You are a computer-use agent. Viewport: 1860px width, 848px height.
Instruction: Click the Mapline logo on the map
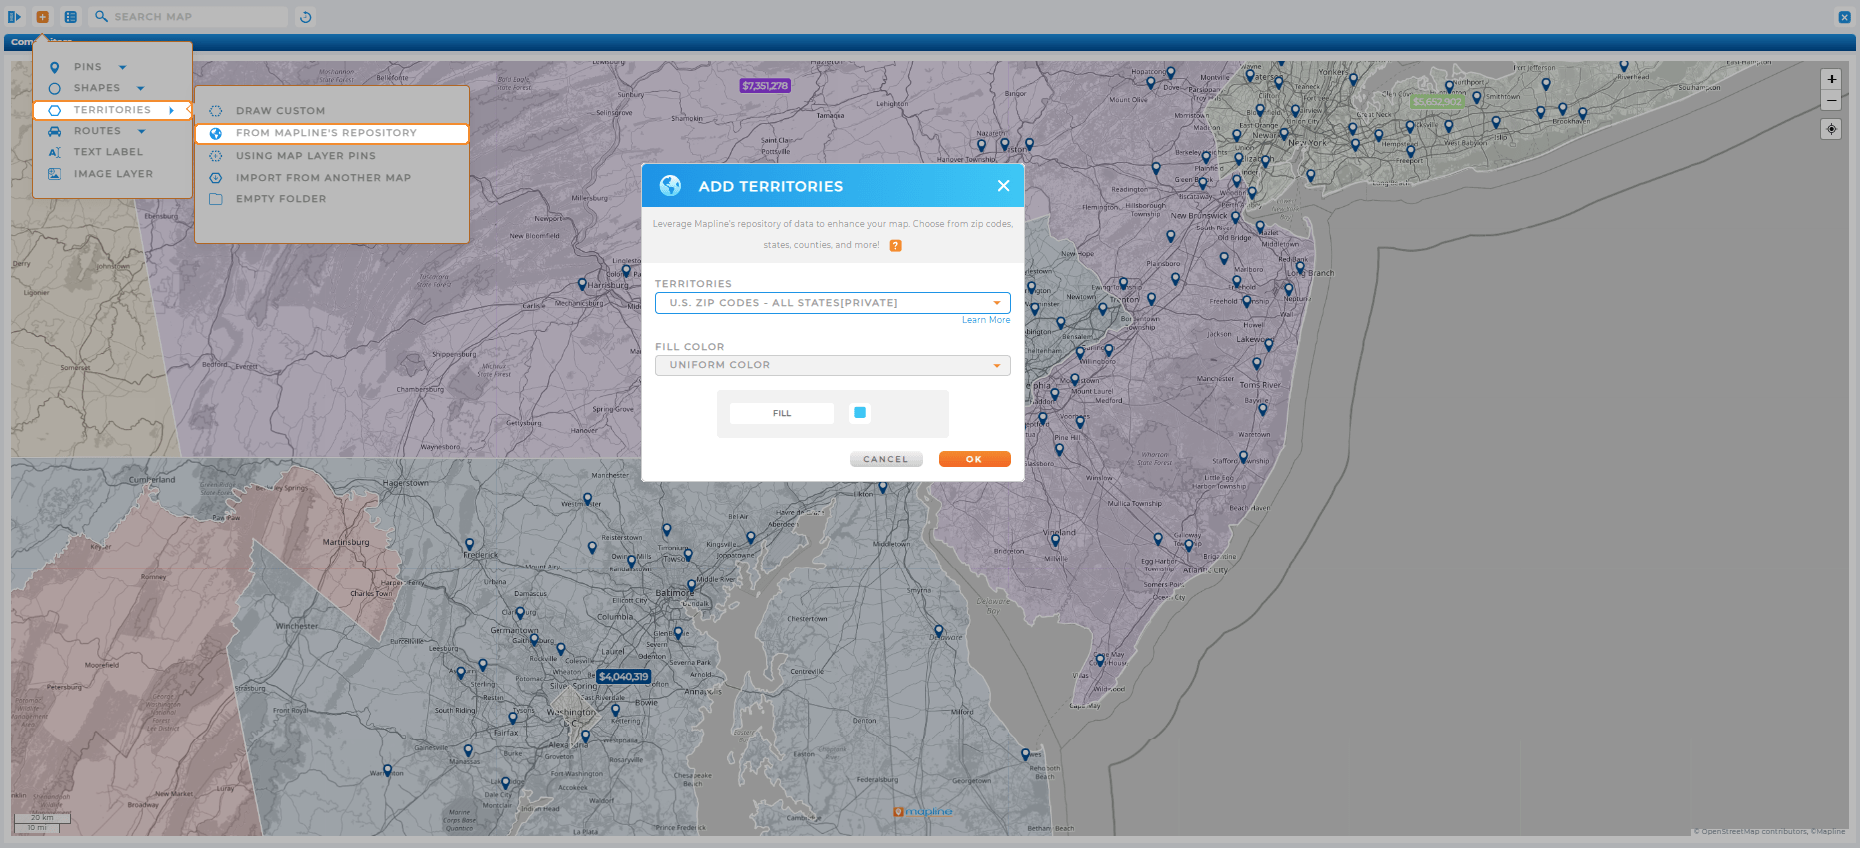(x=923, y=812)
